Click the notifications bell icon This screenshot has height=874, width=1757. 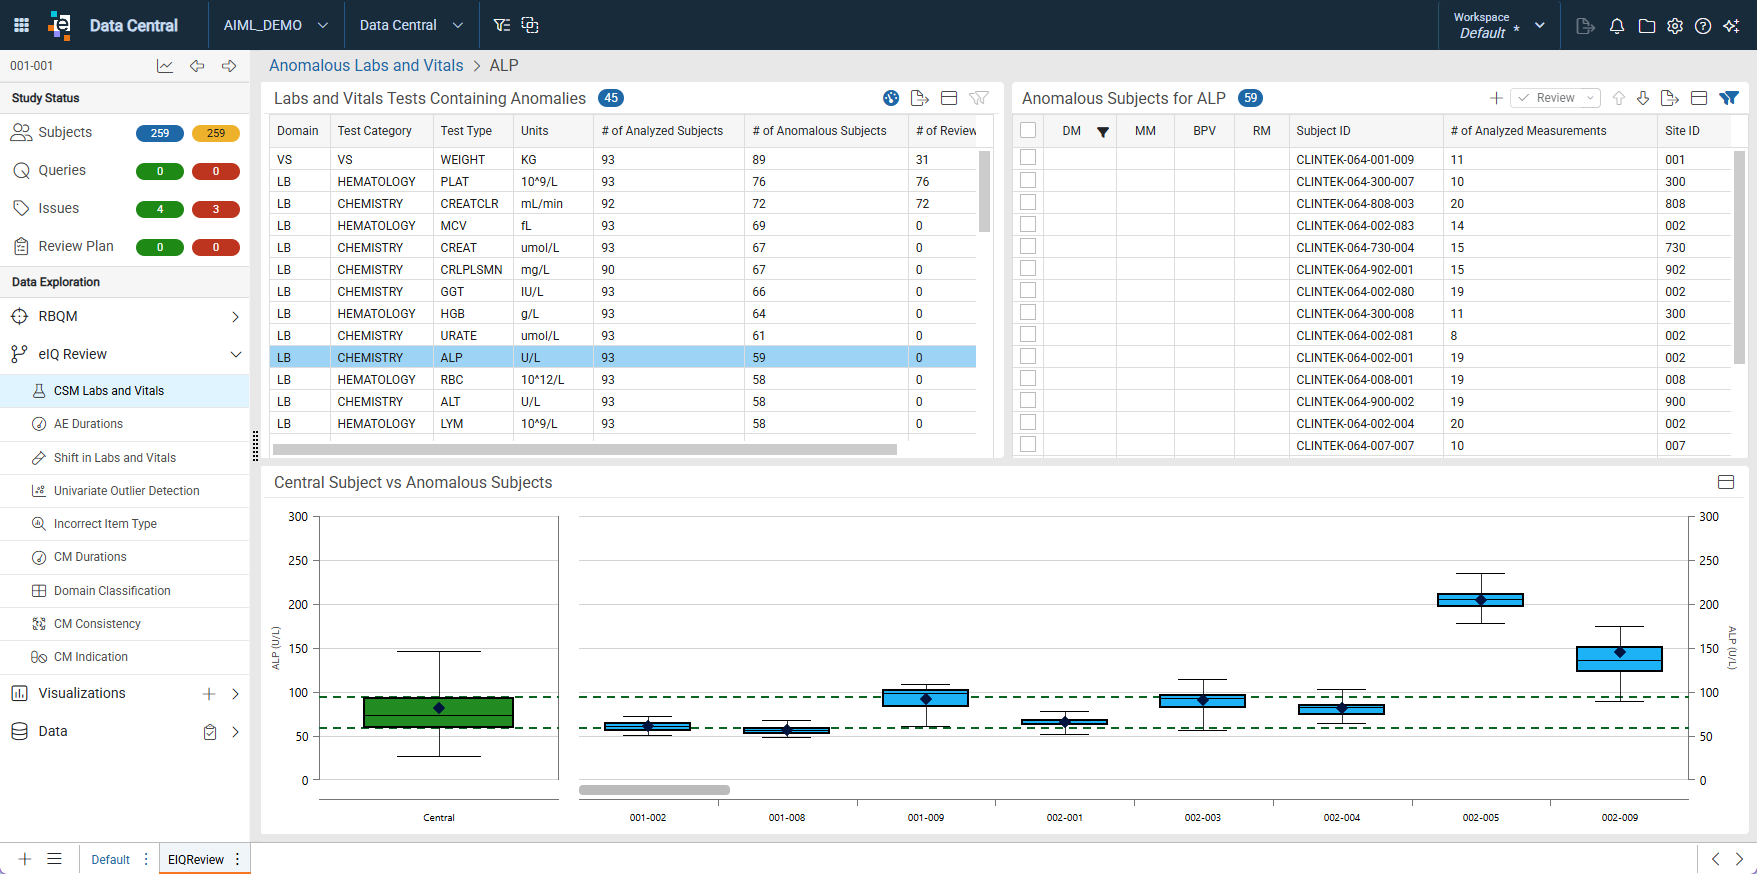coord(1617,26)
